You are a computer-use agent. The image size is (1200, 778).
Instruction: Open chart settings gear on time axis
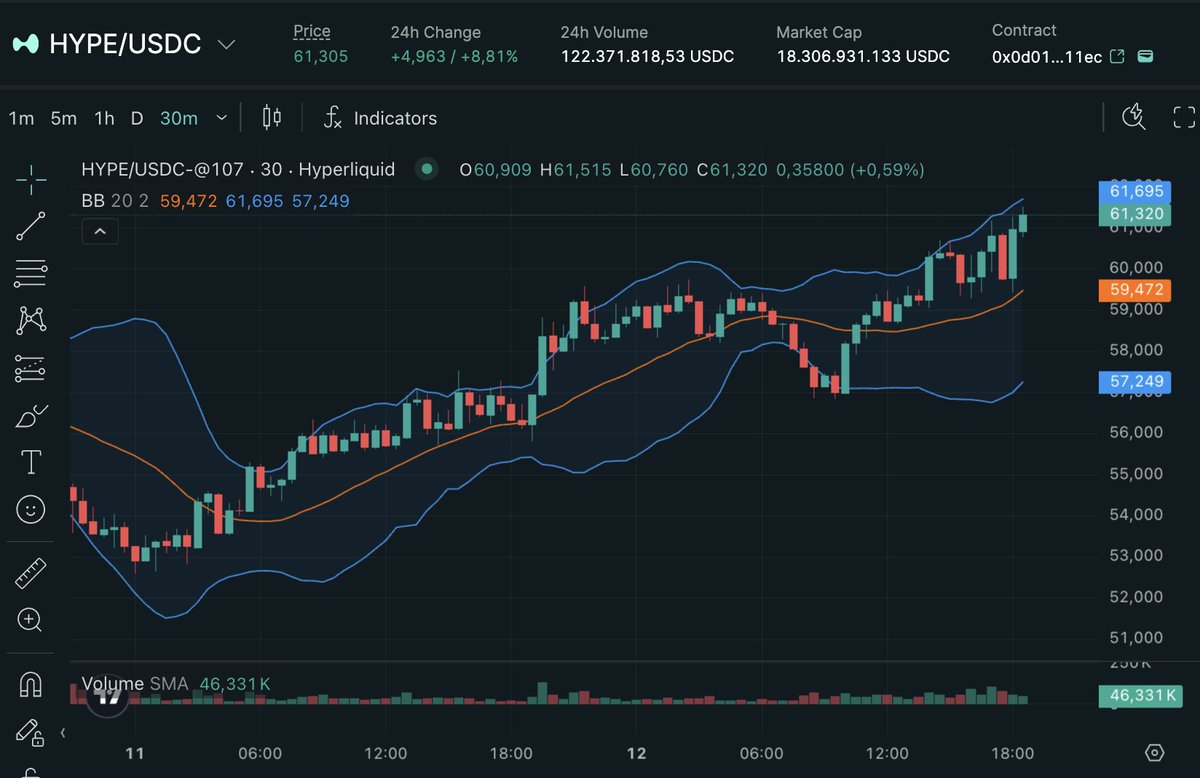[x=1155, y=753]
